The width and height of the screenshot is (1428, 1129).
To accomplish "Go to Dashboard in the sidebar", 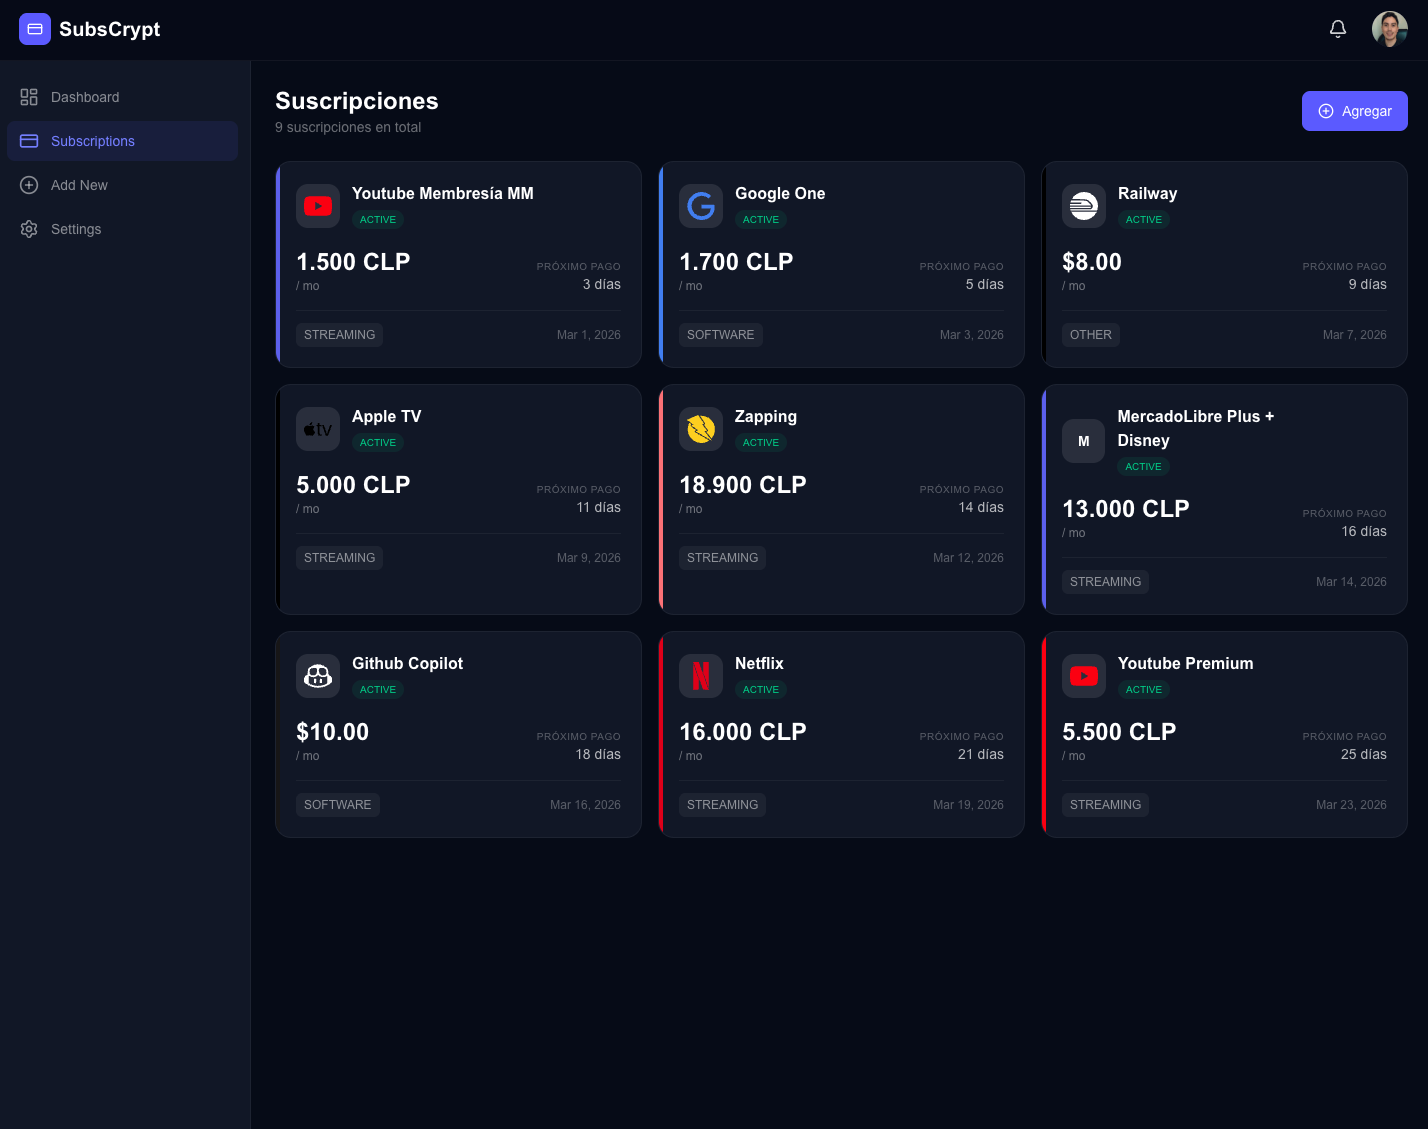I will pos(85,97).
